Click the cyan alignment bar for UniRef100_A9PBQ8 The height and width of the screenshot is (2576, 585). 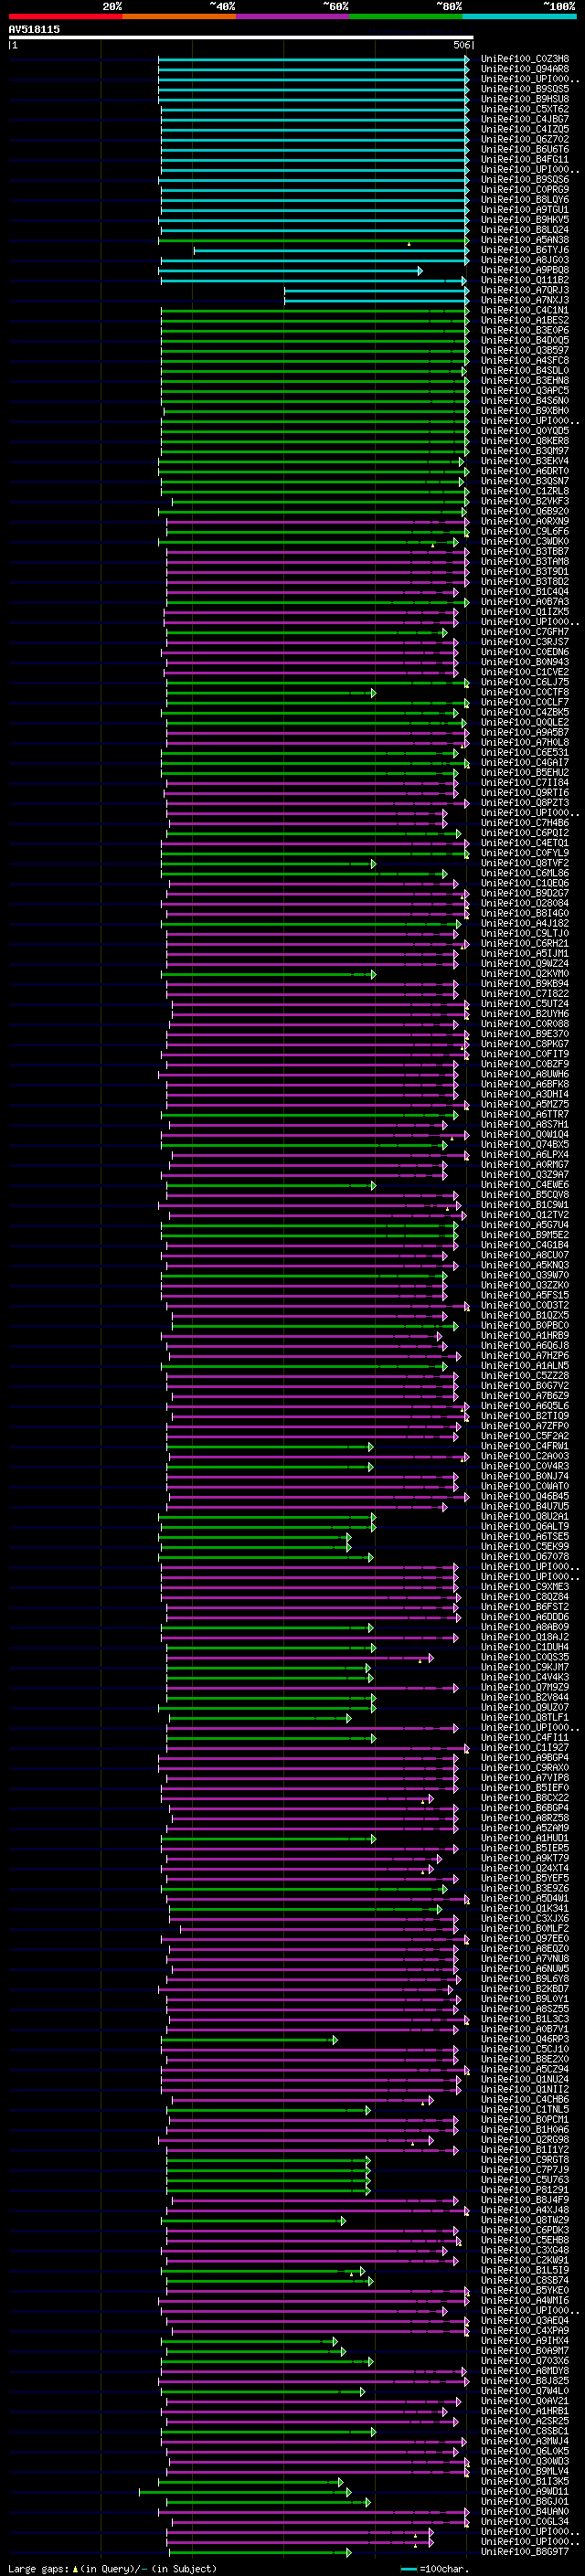coord(290,270)
